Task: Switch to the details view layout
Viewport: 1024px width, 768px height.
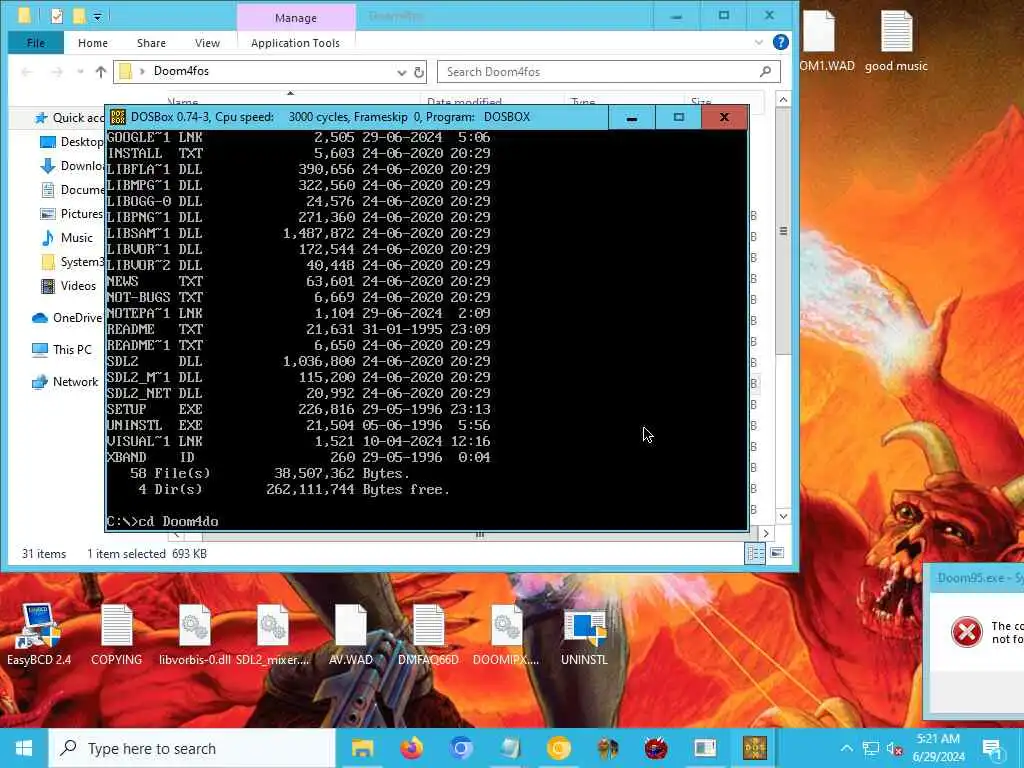Action: [x=755, y=554]
